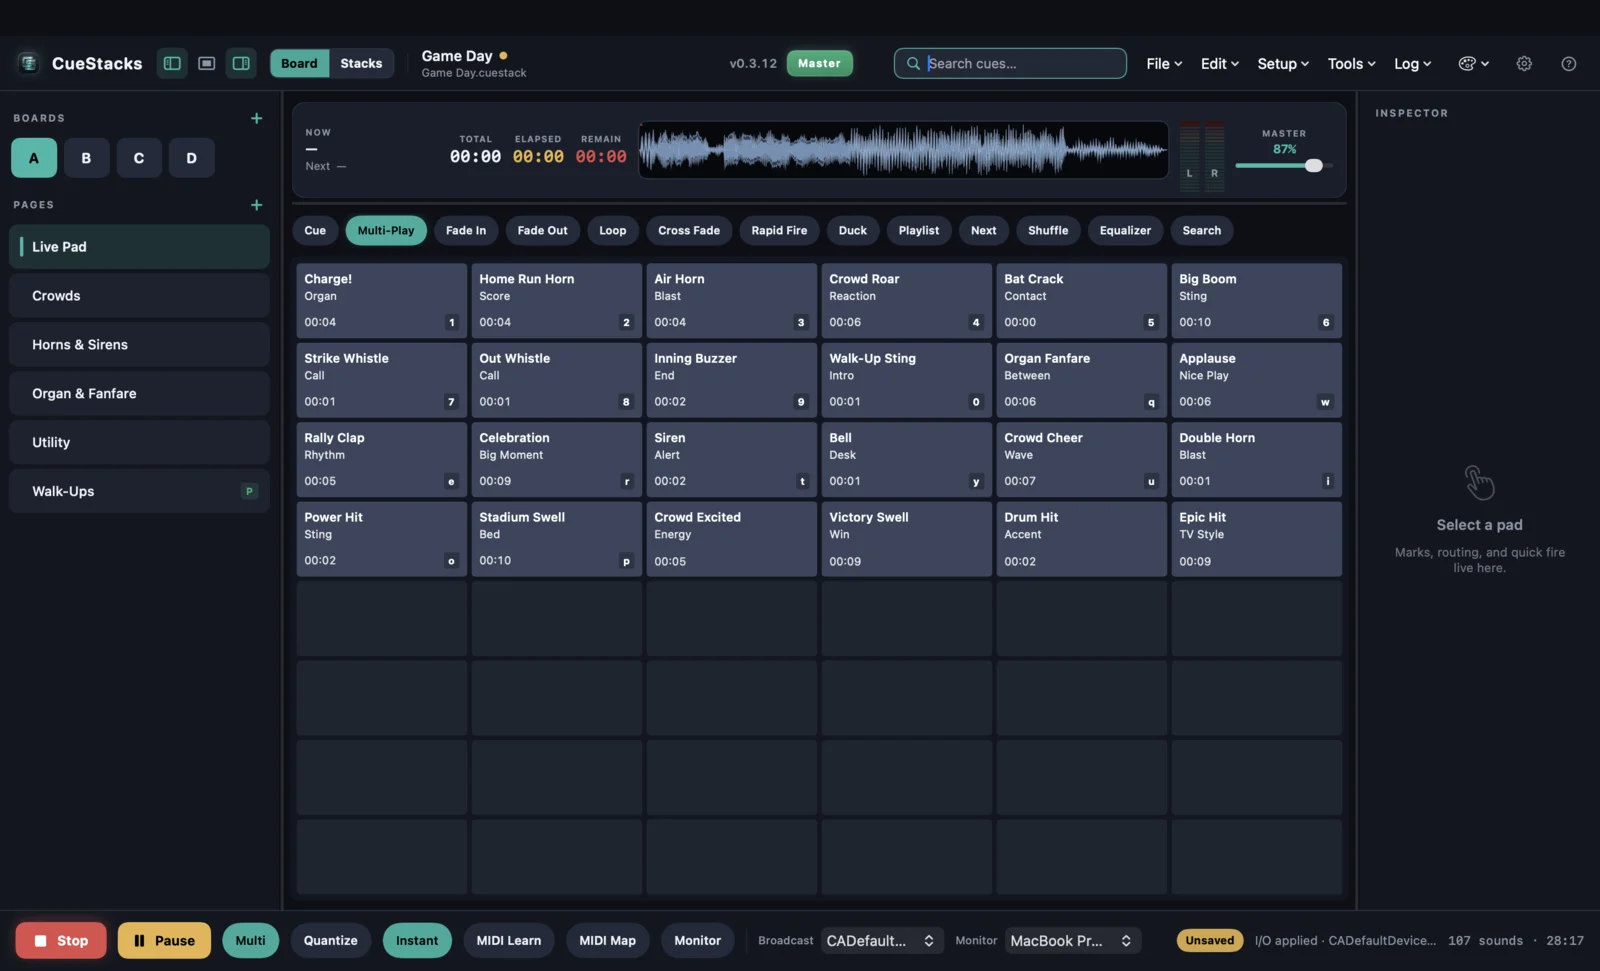Toggle the left sidebar panel icon
The image size is (1600, 971).
(172, 63)
